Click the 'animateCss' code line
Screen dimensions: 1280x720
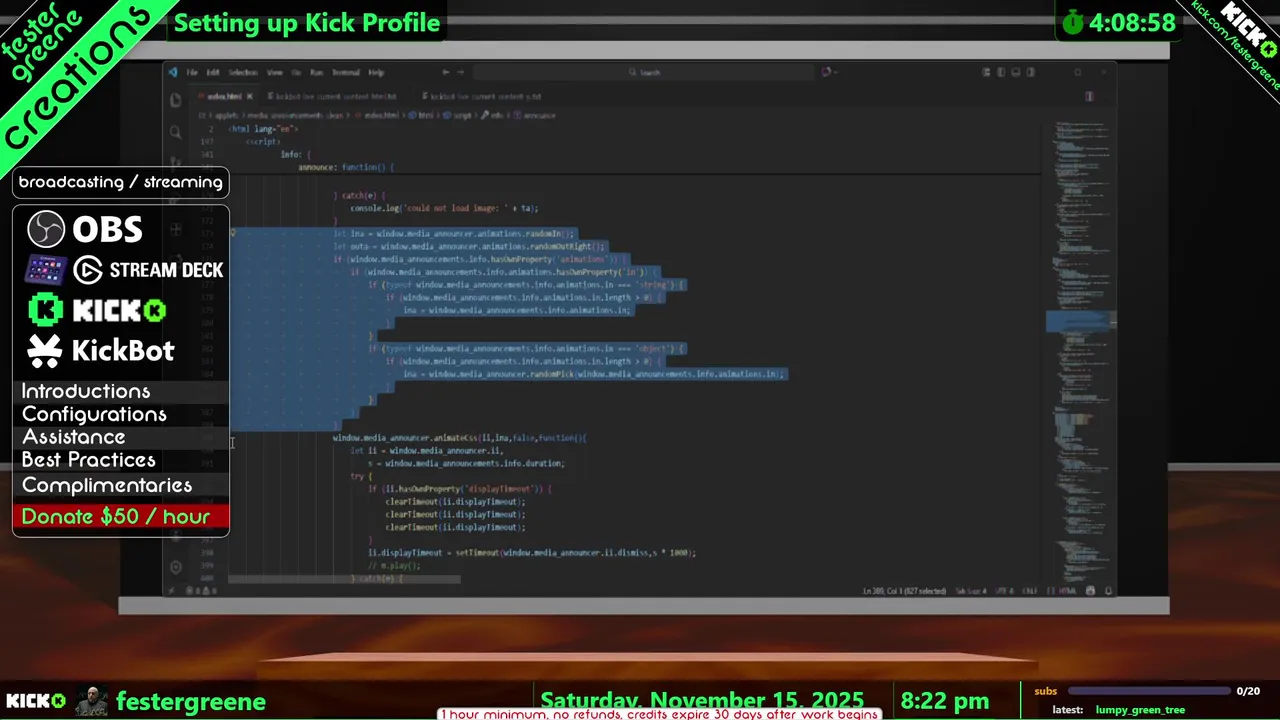click(459, 438)
